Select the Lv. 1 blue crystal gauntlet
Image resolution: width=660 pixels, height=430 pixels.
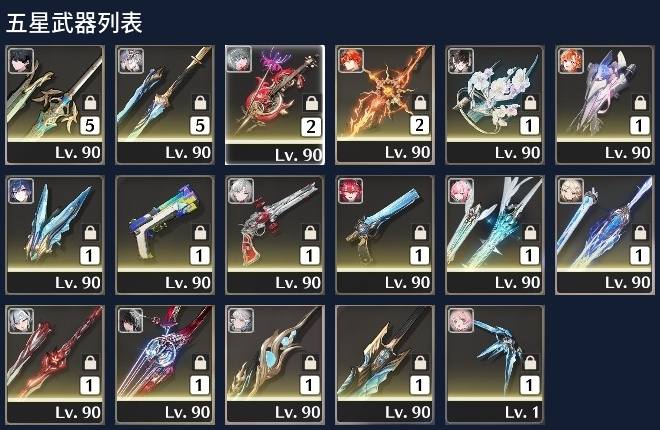point(495,365)
